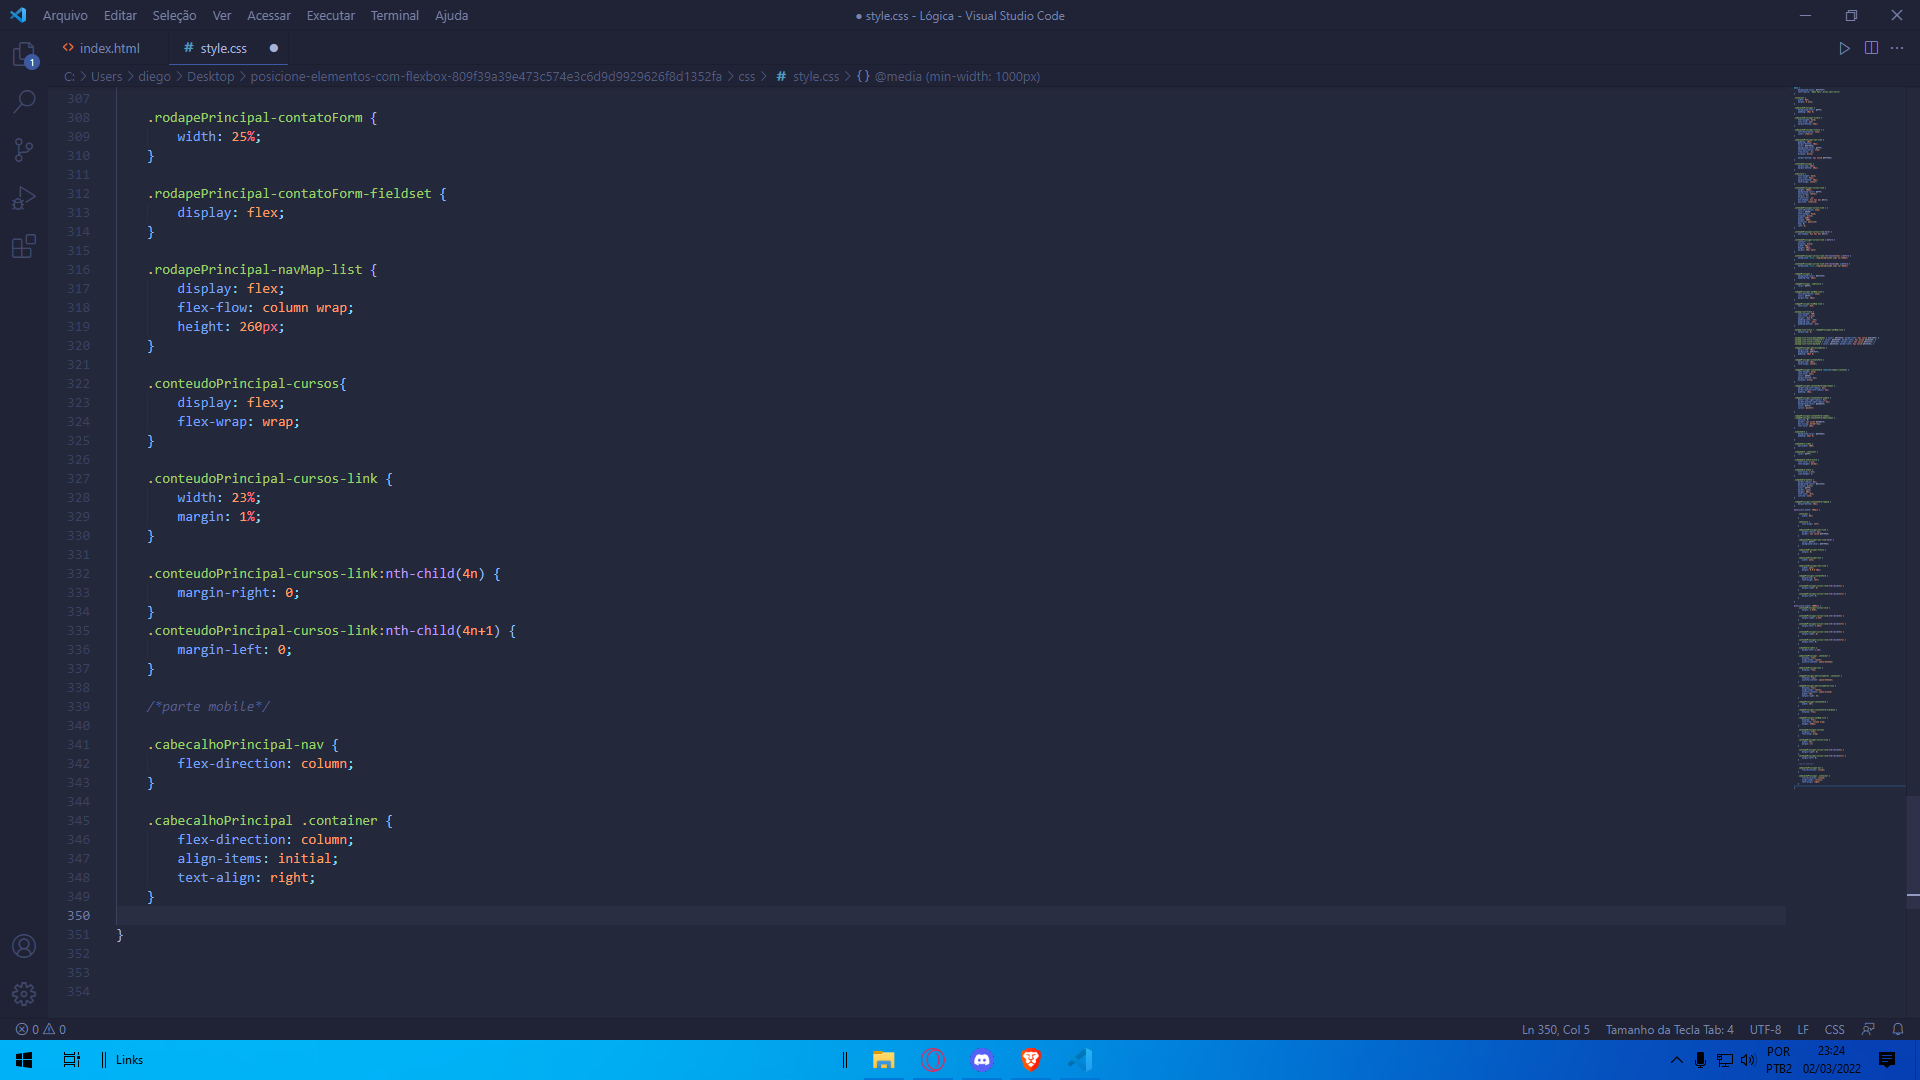This screenshot has width=1920, height=1080.
Task: Open the Extensions view
Action: point(24,246)
